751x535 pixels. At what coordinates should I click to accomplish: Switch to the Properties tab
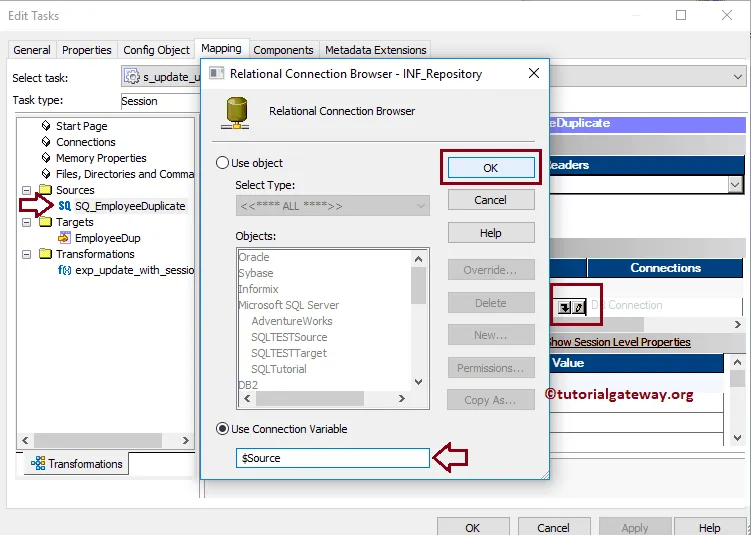(x=87, y=50)
